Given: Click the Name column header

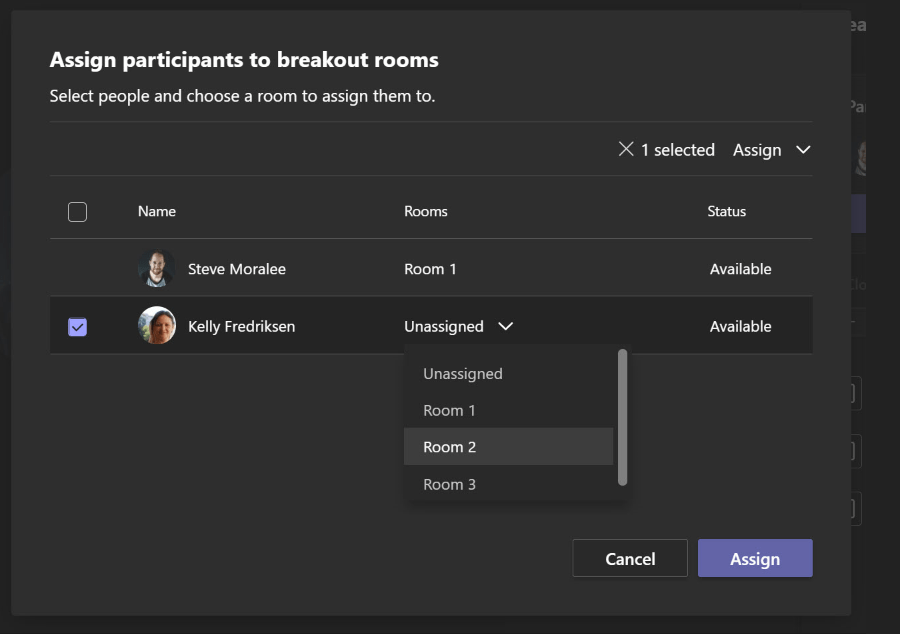Looking at the screenshot, I should pyautogui.click(x=157, y=211).
